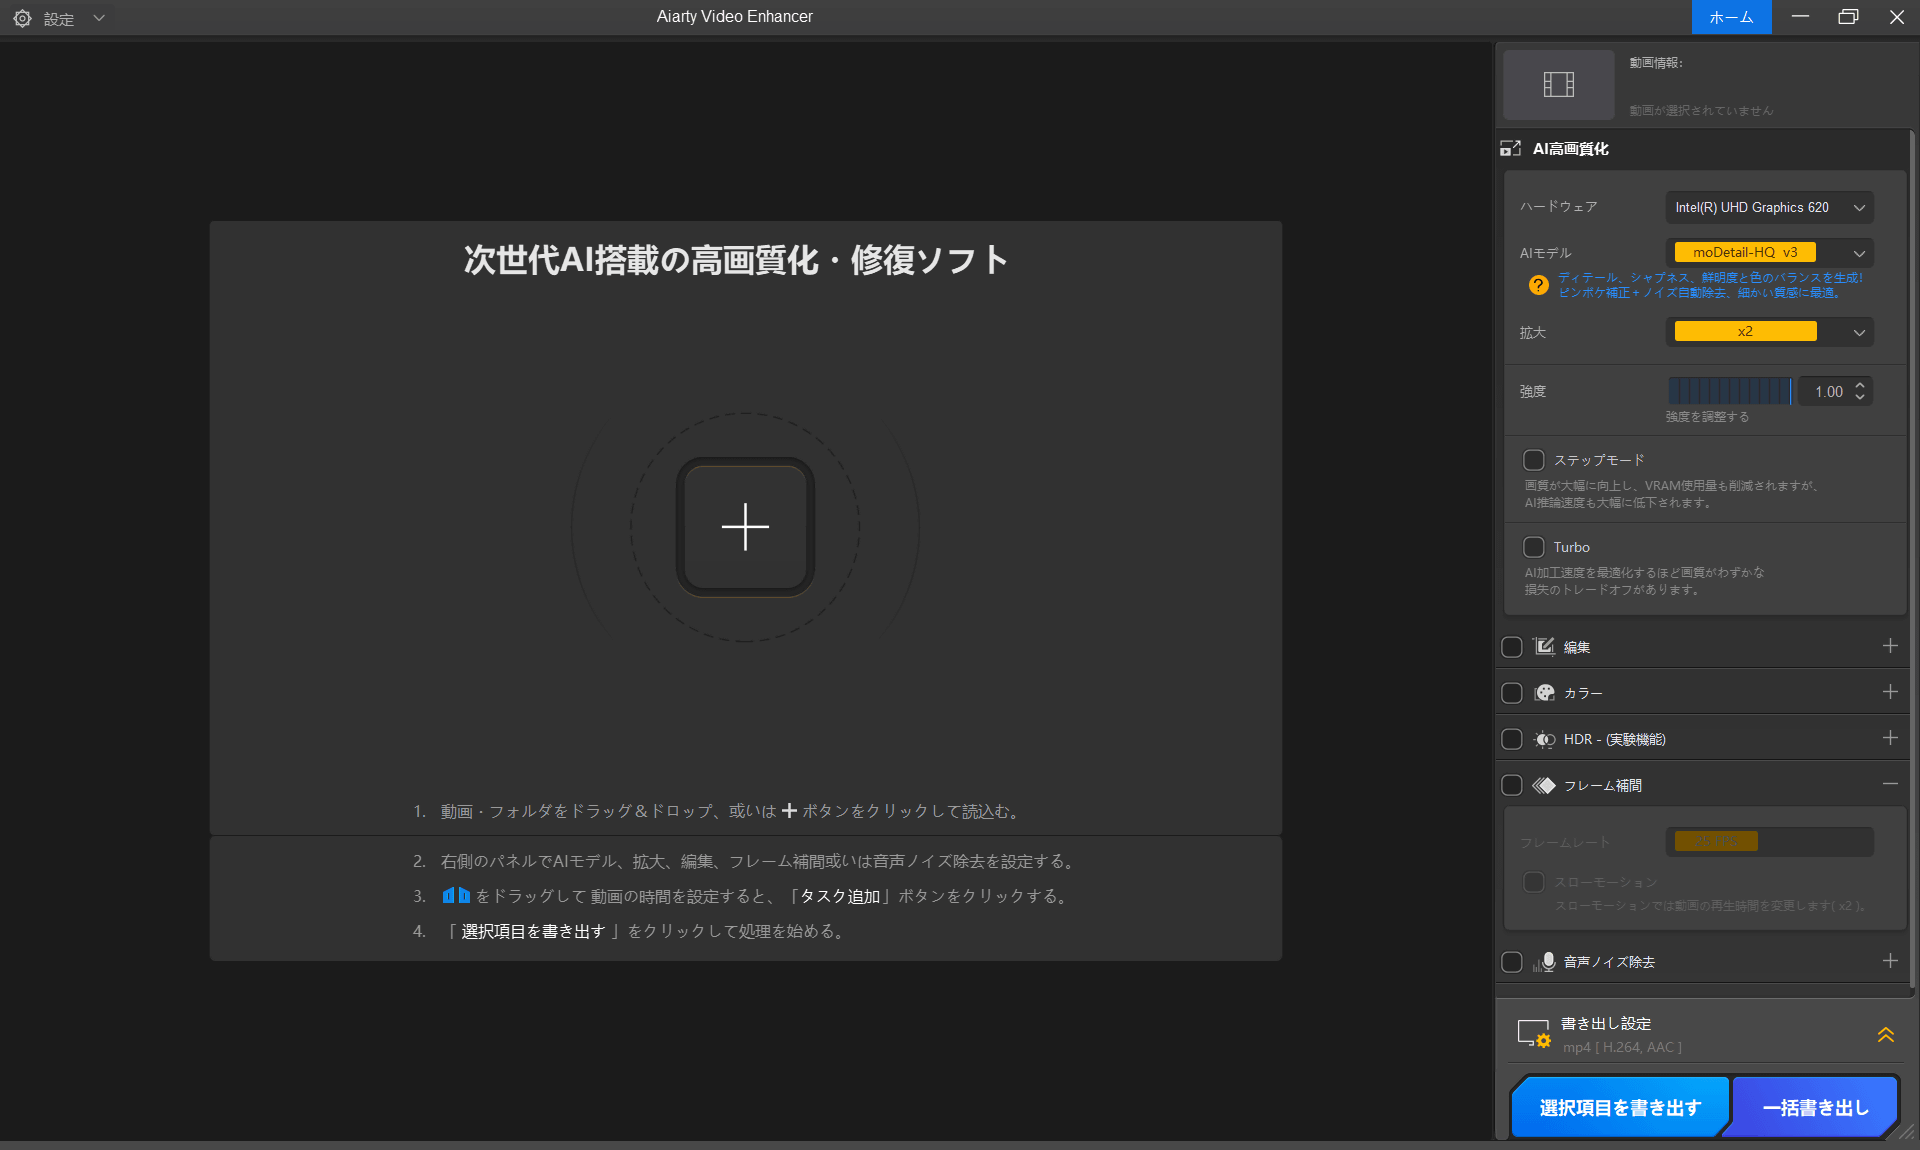The image size is (1920, 1150).
Task: Open the AIモデル moDetail-HQ v3 dropdown
Action: pyautogui.click(x=1768, y=253)
